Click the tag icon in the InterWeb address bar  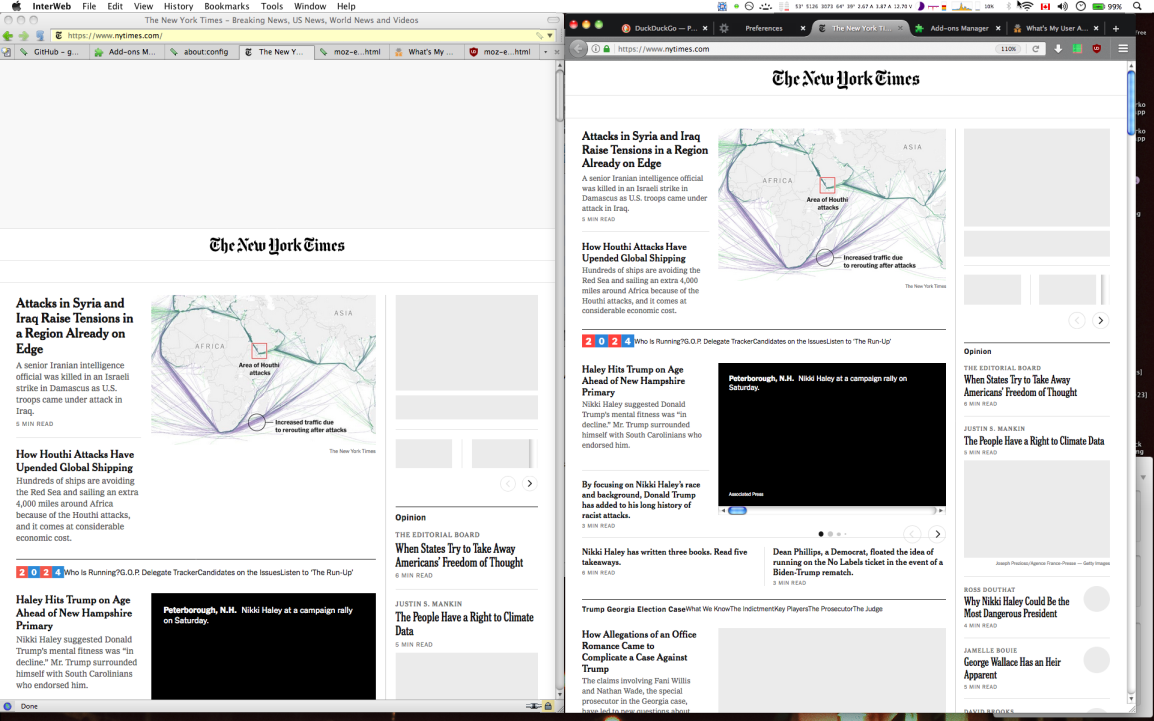(x=539, y=35)
